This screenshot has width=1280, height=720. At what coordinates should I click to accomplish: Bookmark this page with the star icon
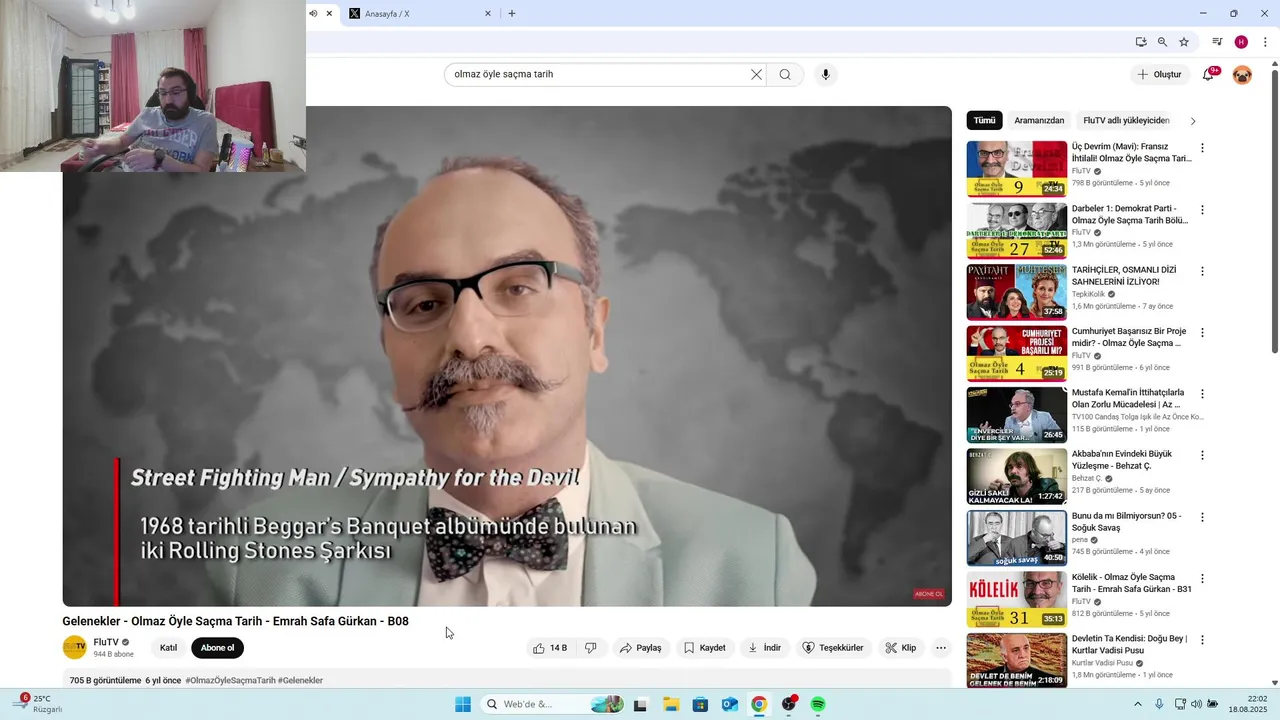pyautogui.click(x=1184, y=42)
